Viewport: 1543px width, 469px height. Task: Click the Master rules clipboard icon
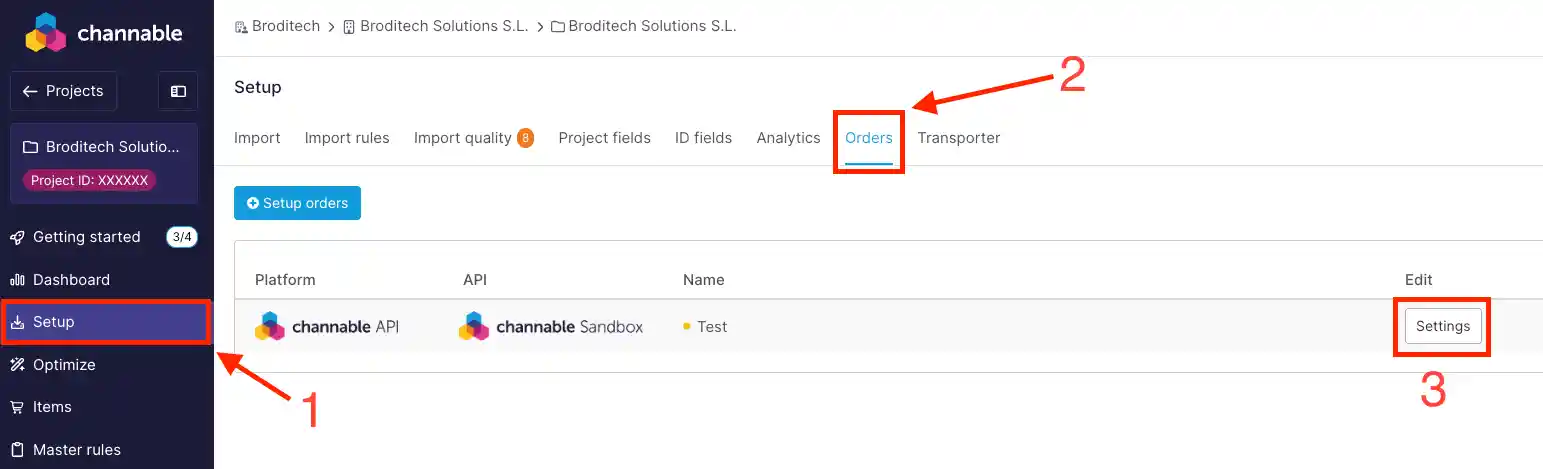pyautogui.click(x=17, y=450)
